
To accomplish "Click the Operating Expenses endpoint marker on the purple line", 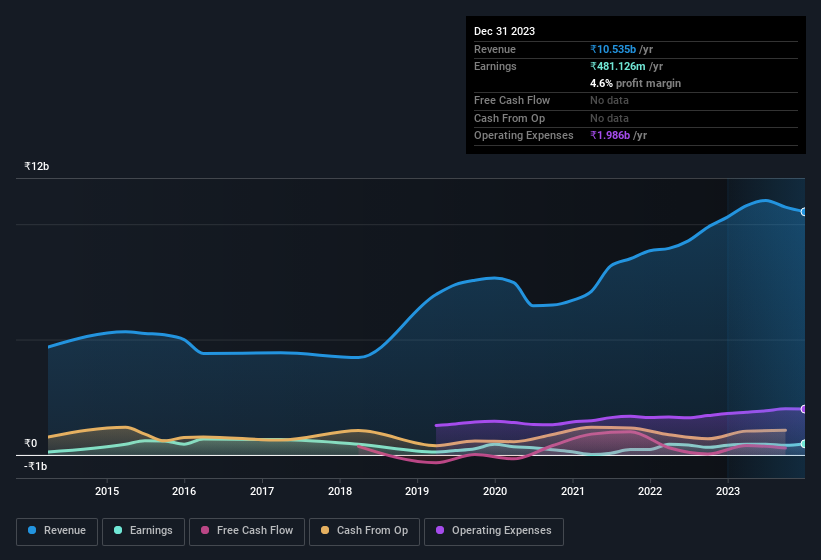I will (x=804, y=409).
